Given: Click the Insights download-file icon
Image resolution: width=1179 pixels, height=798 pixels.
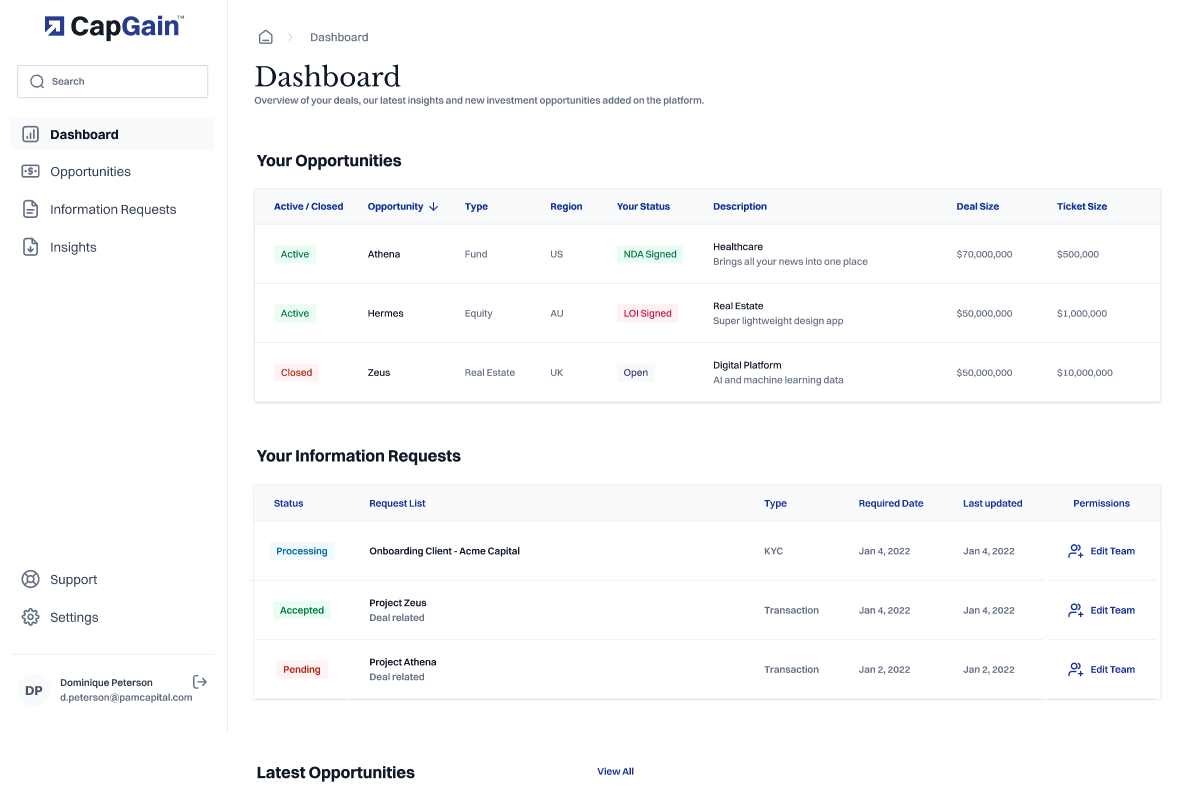Looking at the screenshot, I should 31,247.
